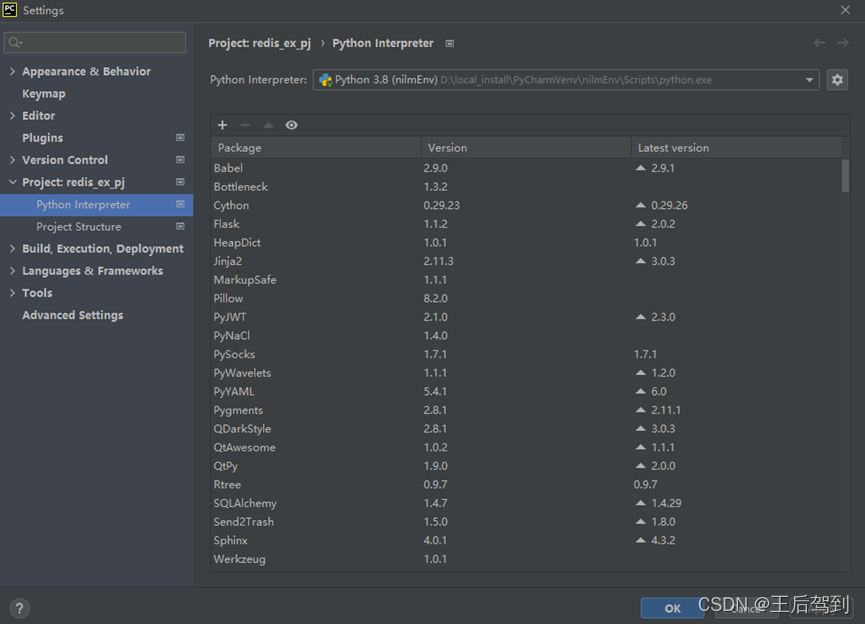
Task: Expand Build, Execution, Deployment section
Action: tap(12, 248)
